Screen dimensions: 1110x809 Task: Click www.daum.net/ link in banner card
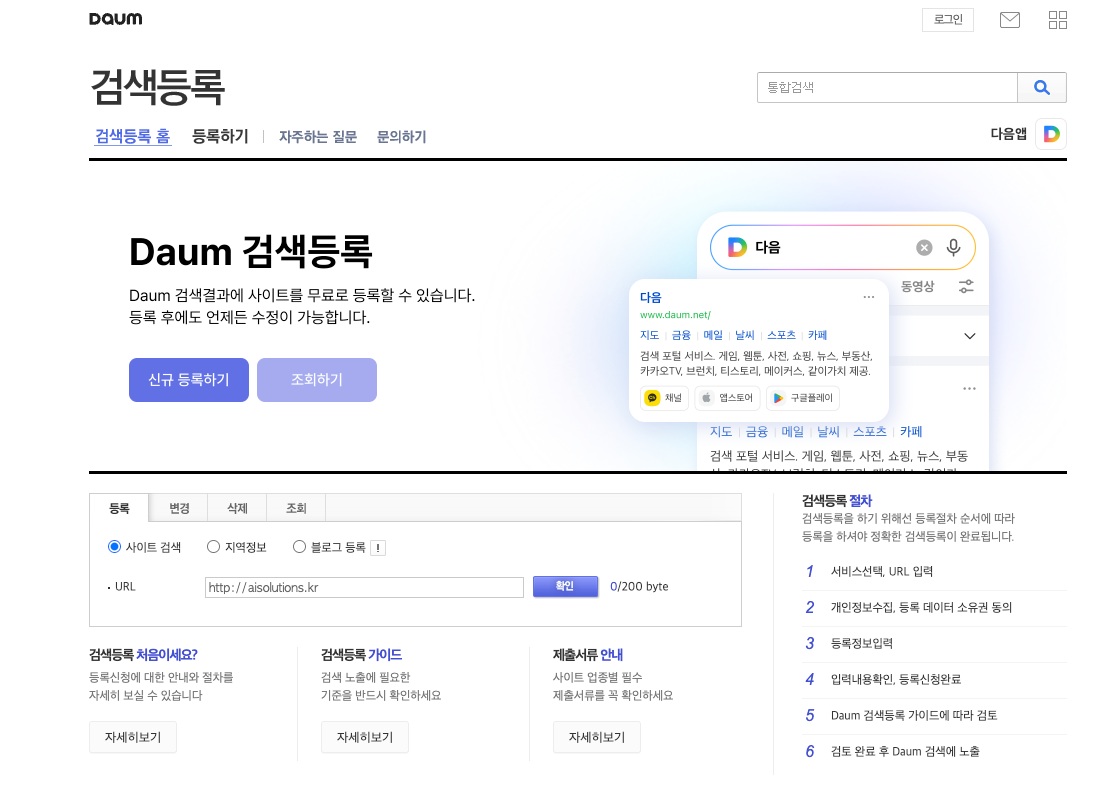point(675,315)
